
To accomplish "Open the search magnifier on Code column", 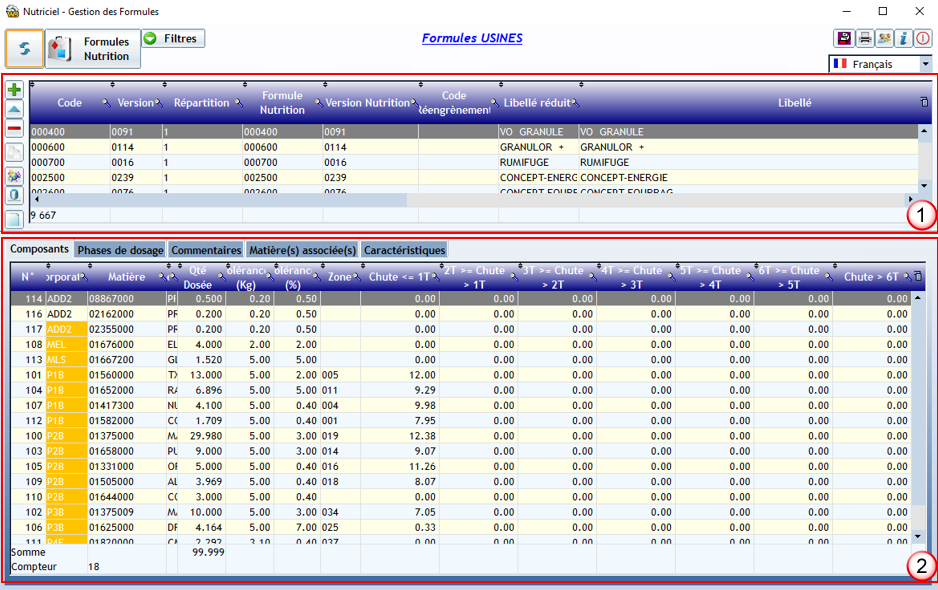I will [106, 103].
